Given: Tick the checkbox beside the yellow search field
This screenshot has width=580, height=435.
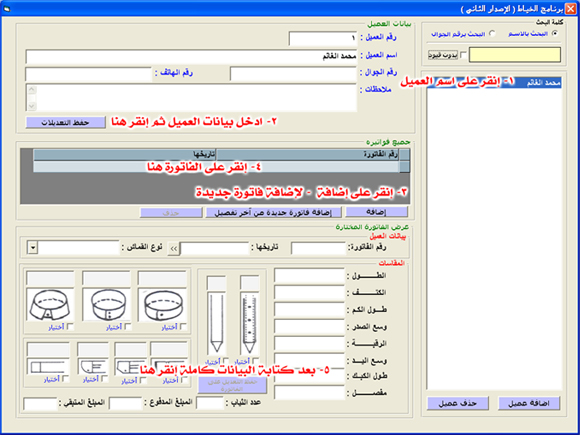Looking at the screenshot, I should pos(463,55).
